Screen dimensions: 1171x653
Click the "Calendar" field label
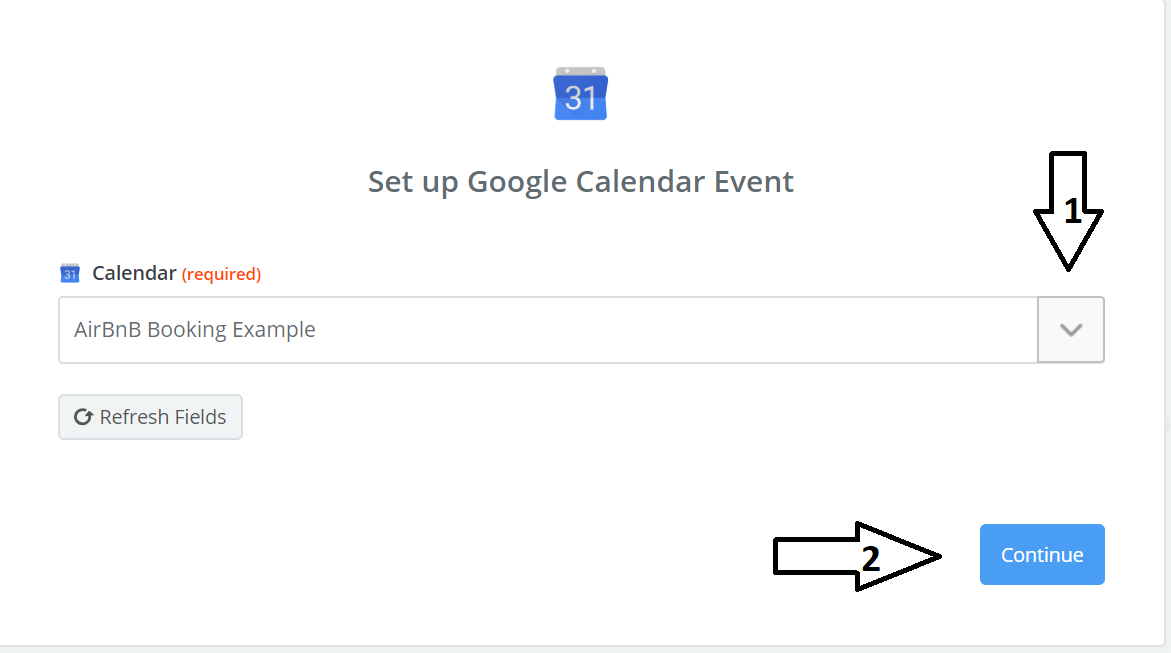coord(134,273)
